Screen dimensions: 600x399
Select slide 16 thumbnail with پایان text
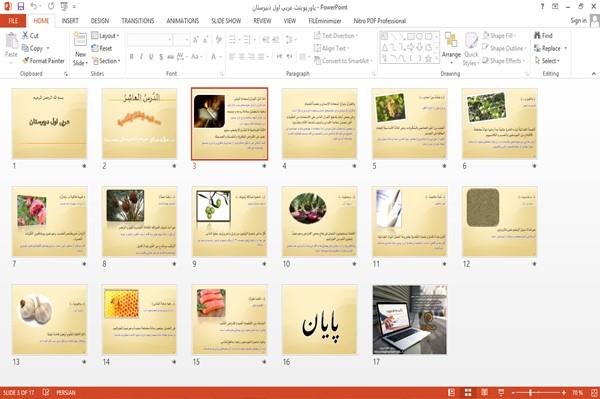320,319
